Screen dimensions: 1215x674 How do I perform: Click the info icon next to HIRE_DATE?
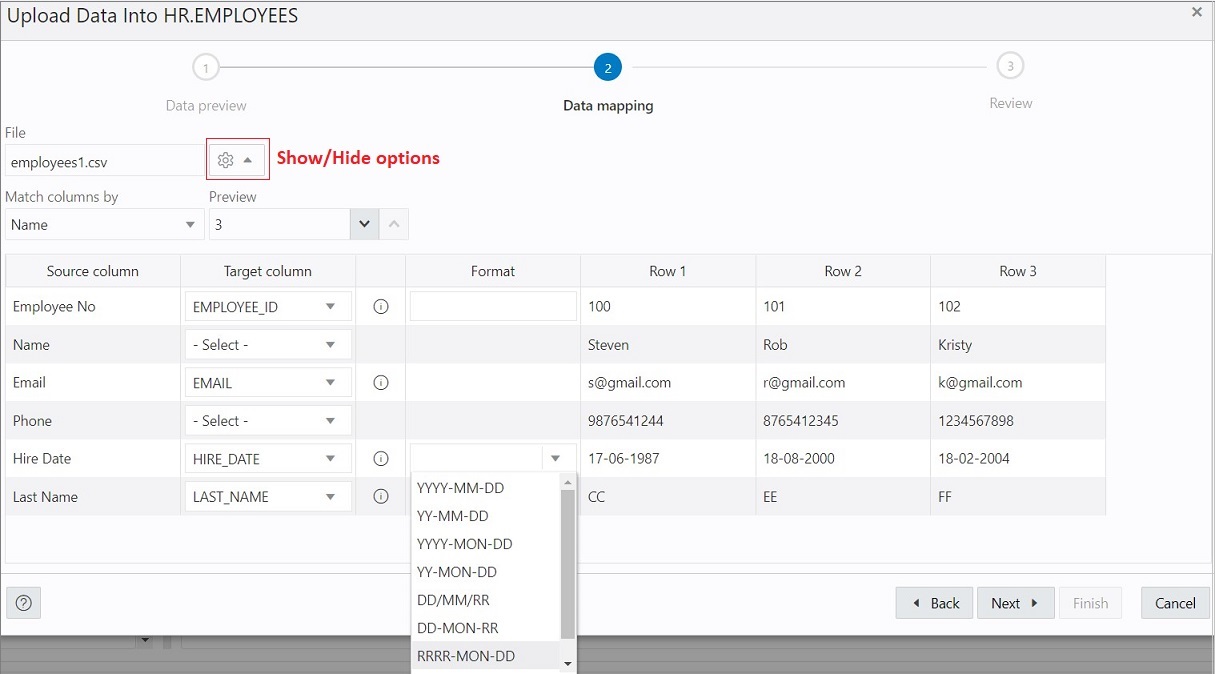pos(380,458)
